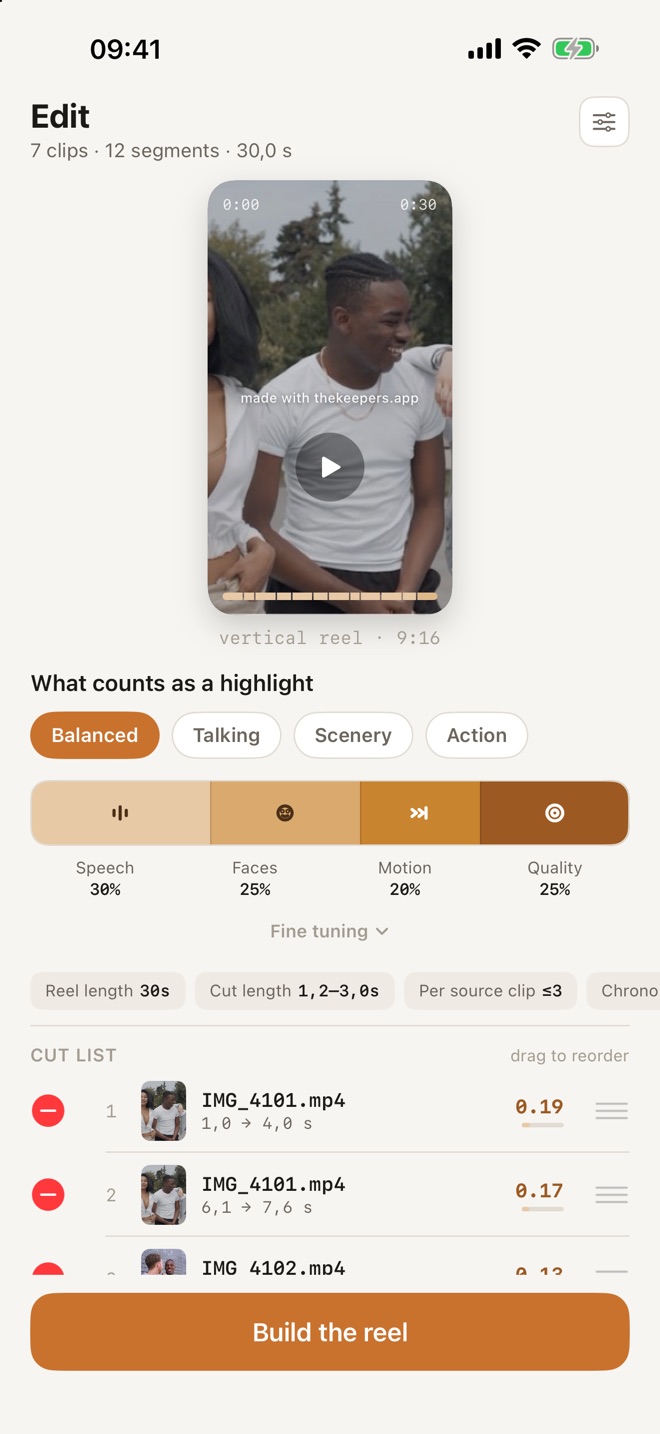660x1434 pixels.
Task: Click the preview segment progress bar
Action: tap(330, 596)
